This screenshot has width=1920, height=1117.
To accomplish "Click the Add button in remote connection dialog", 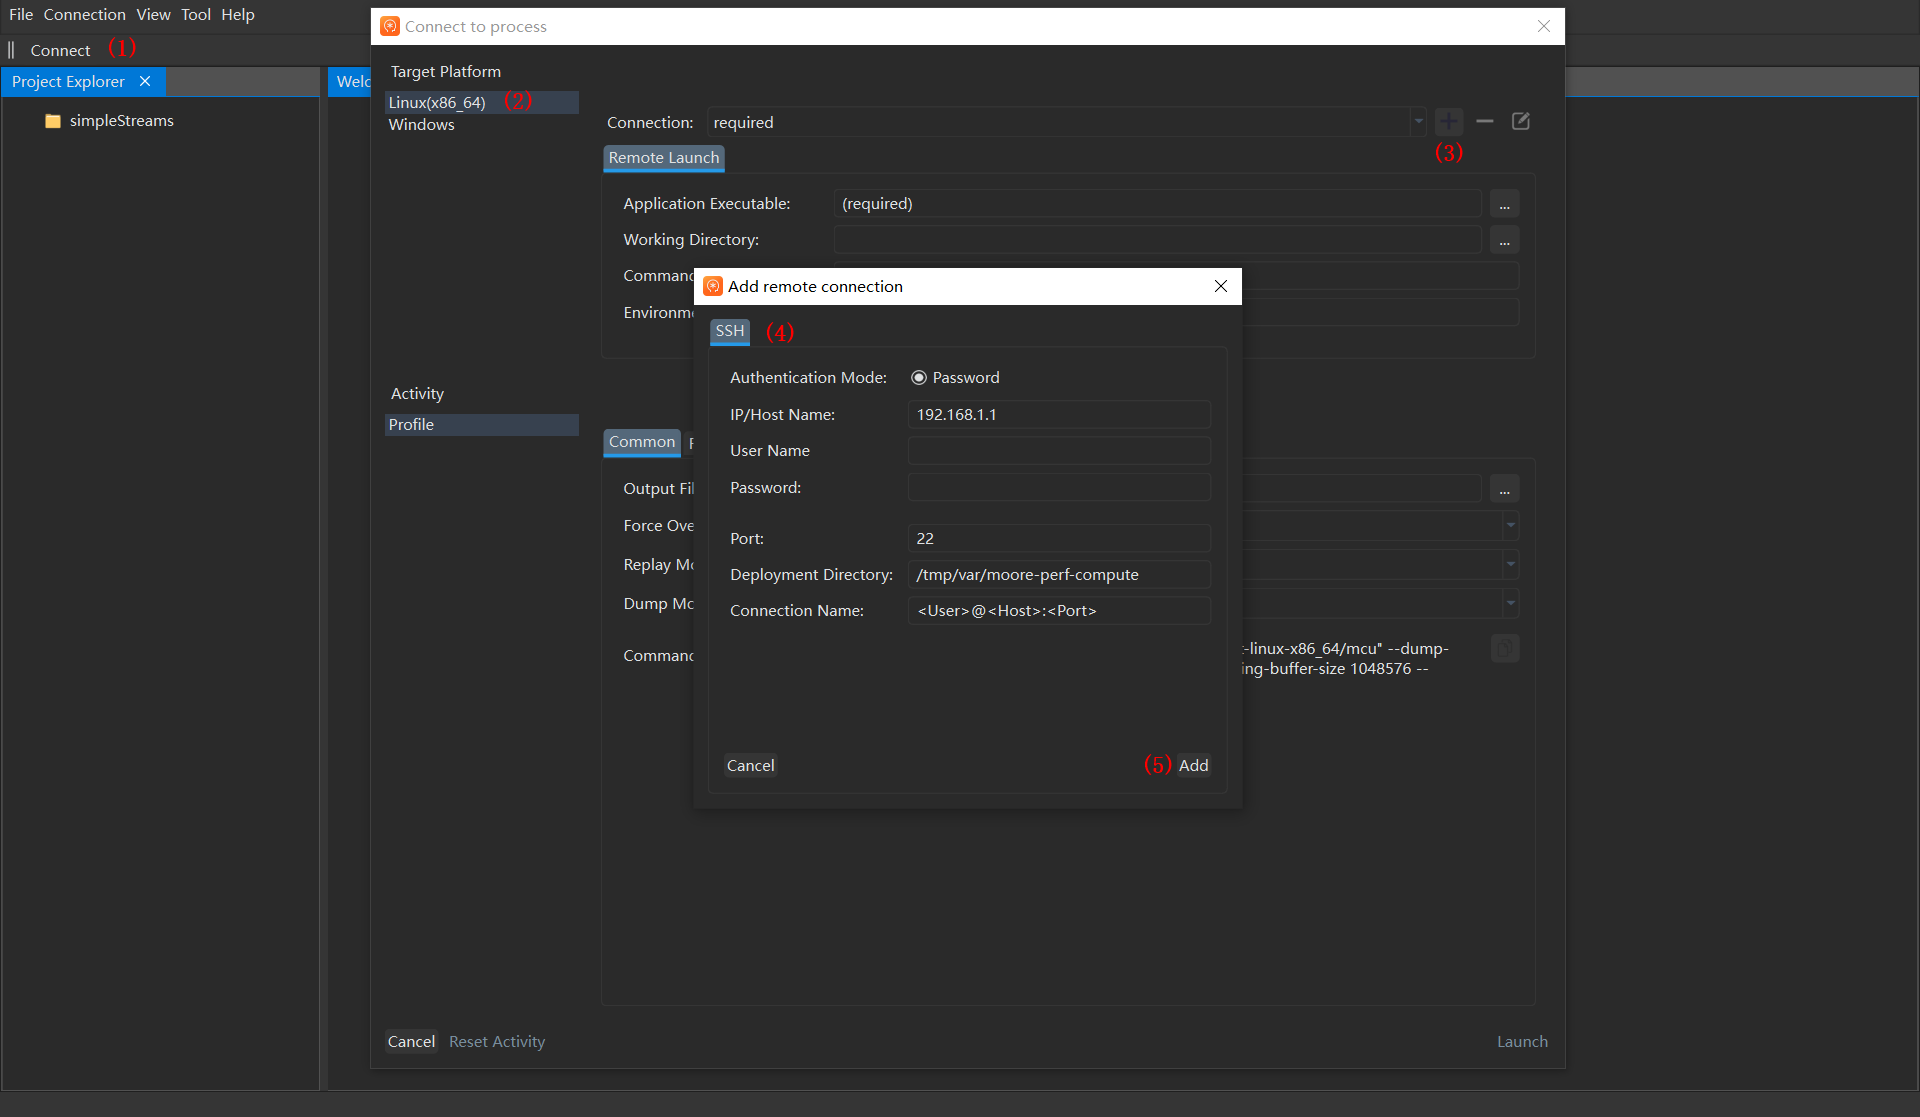I will point(1193,766).
